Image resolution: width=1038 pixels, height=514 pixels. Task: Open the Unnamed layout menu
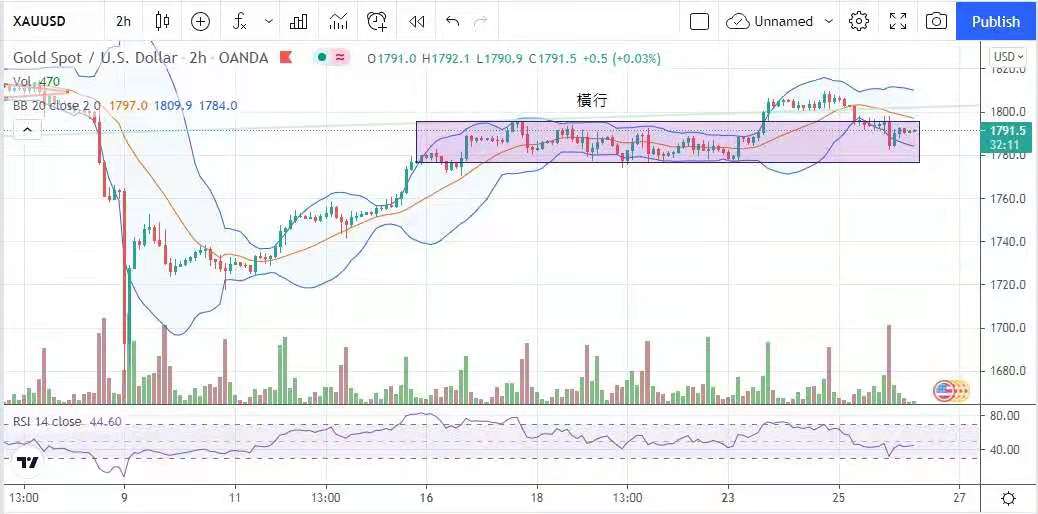tap(780, 21)
